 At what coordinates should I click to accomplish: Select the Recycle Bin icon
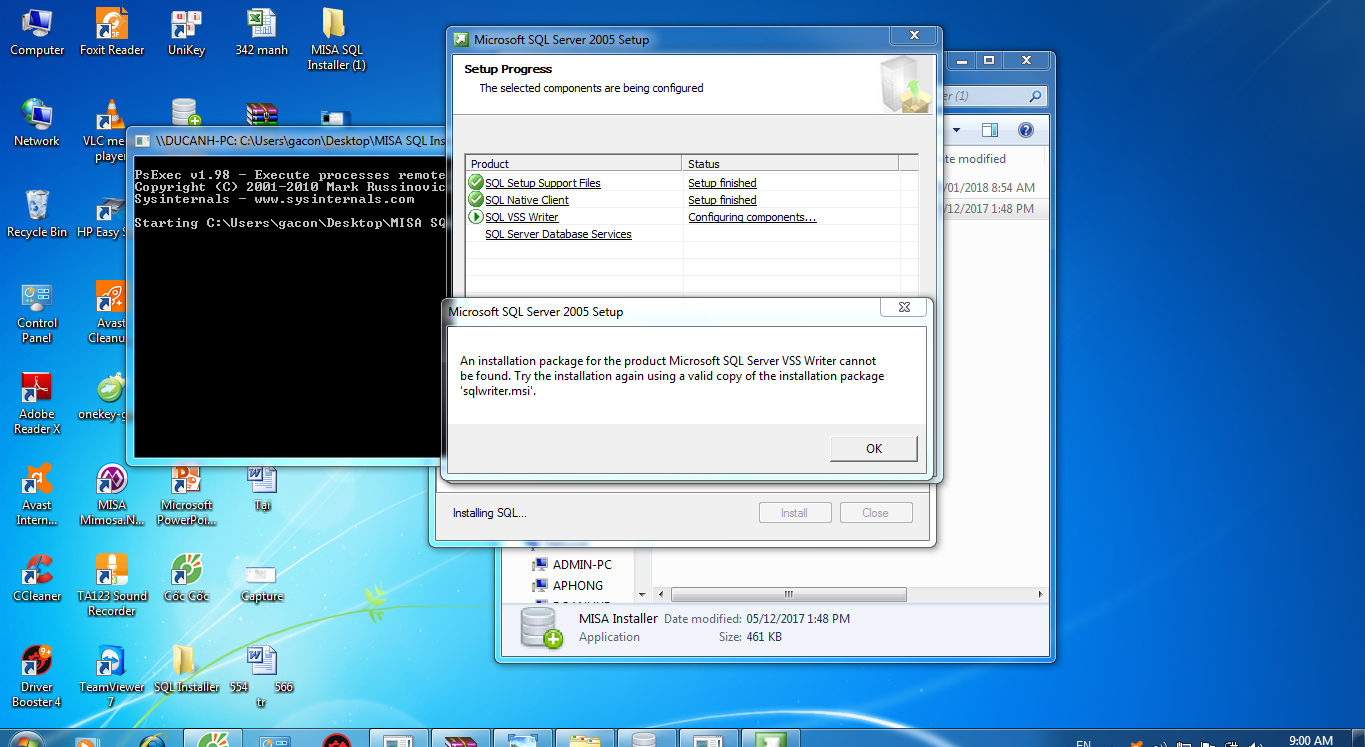(x=37, y=214)
